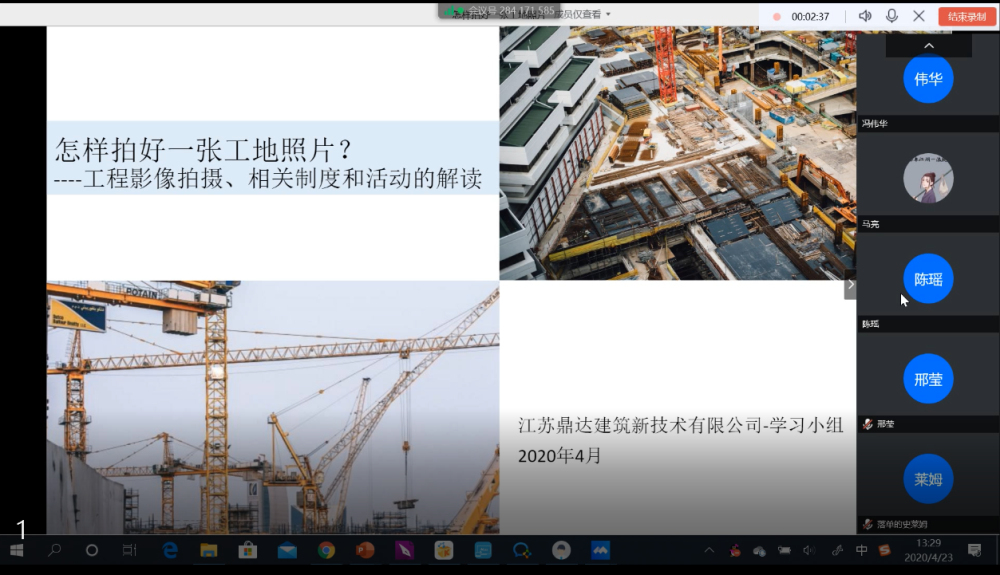Open Cortana circle icon in taskbar
The image size is (1000, 575).
92,550
